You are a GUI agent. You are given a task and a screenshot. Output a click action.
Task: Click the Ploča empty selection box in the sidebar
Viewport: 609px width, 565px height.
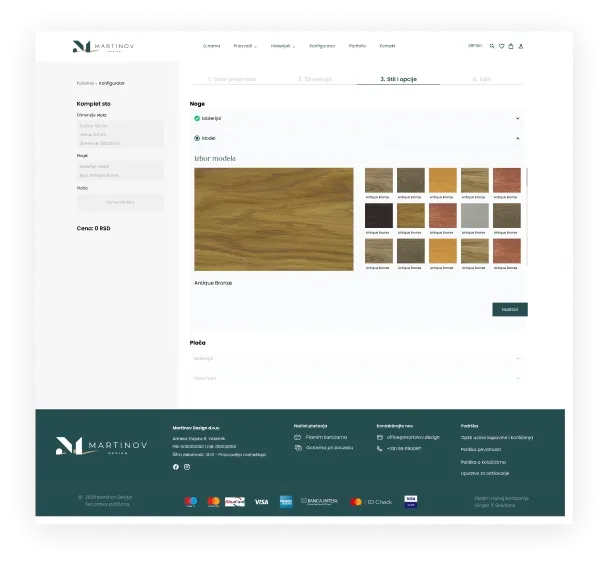coord(120,202)
